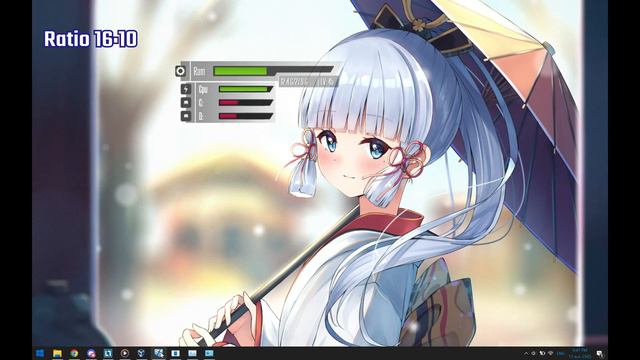
Task: Click the lightning bolt icon beside Cpu
Action: point(186,89)
